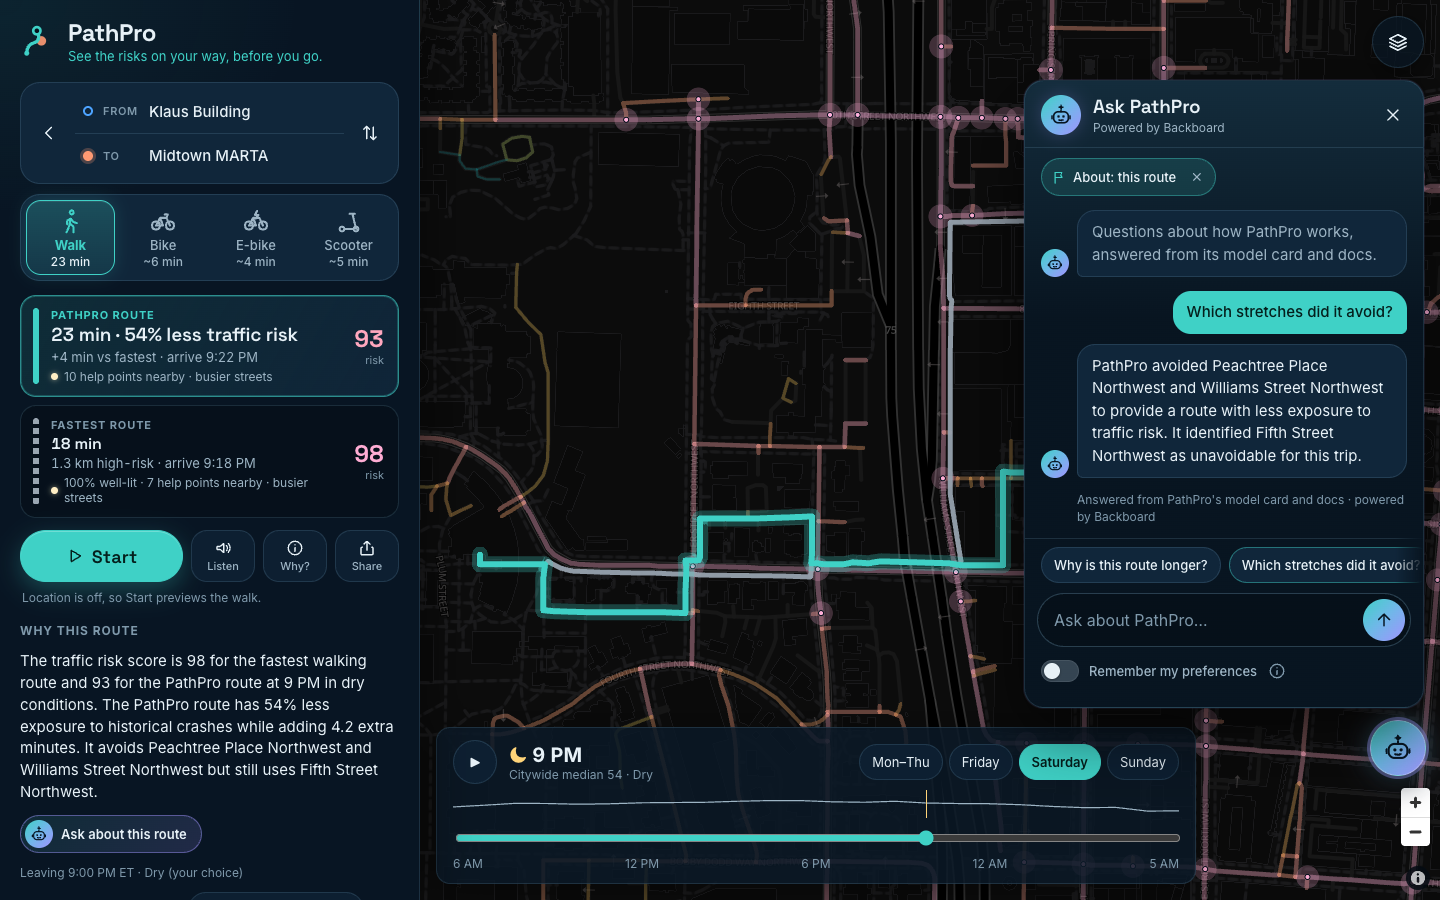Screen dimensions: 1440x900
Task: Choose the PathPro Route card
Action: click(x=209, y=346)
